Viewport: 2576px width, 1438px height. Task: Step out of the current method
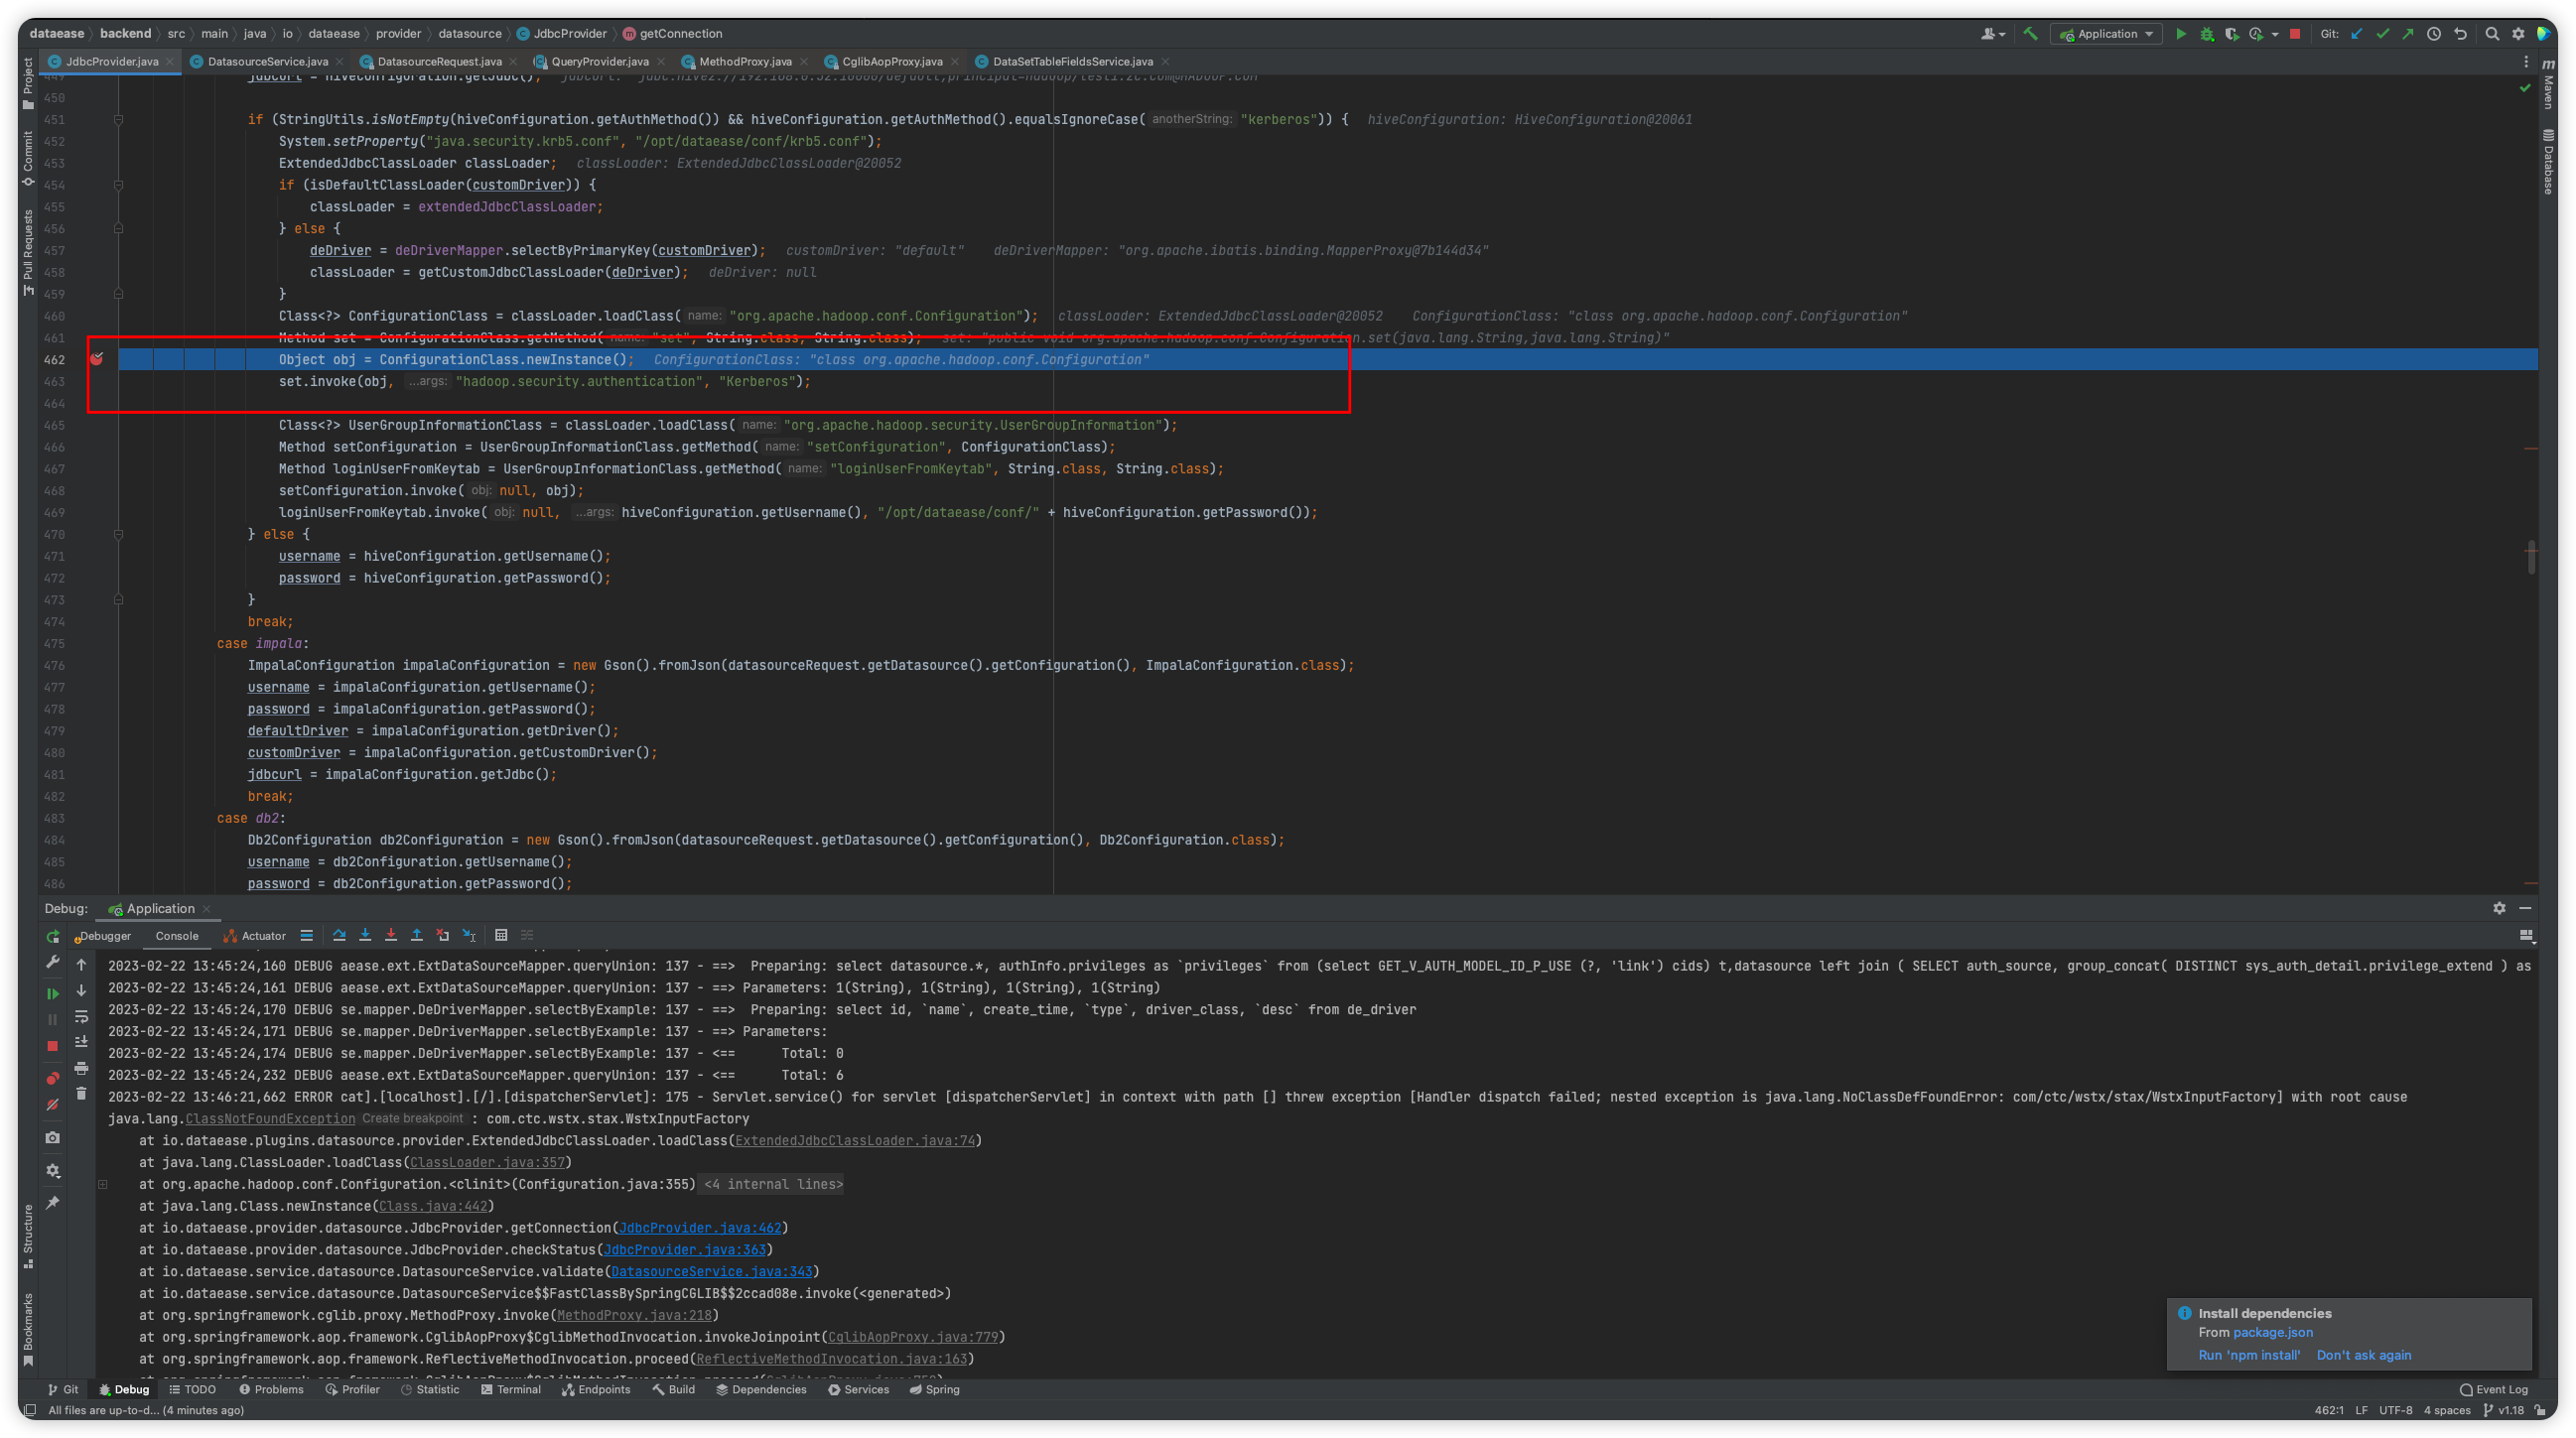[417, 935]
